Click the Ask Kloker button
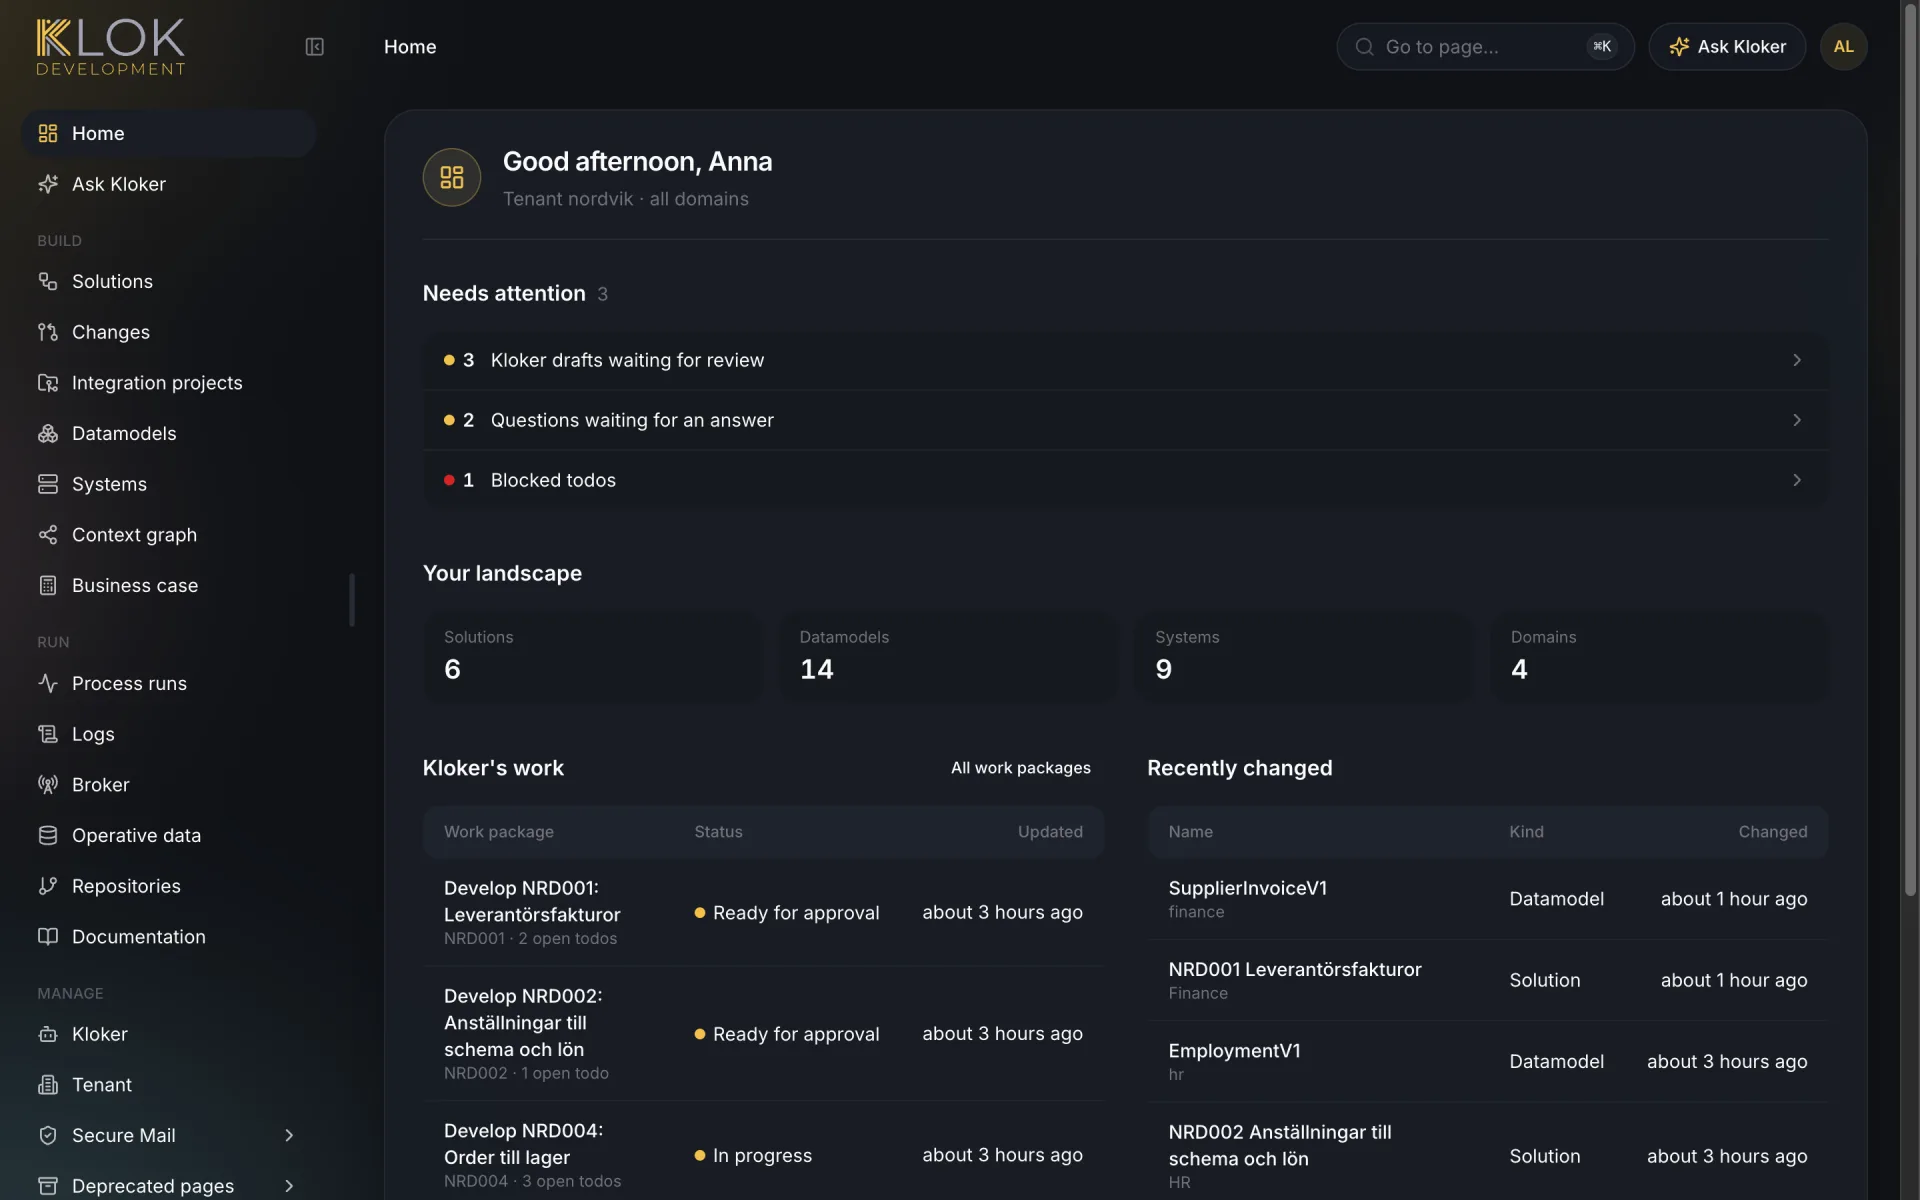 1727,47
